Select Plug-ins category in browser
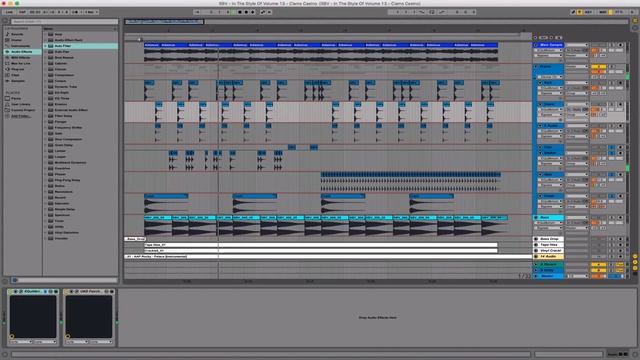640x360 pixels. point(22,69)
